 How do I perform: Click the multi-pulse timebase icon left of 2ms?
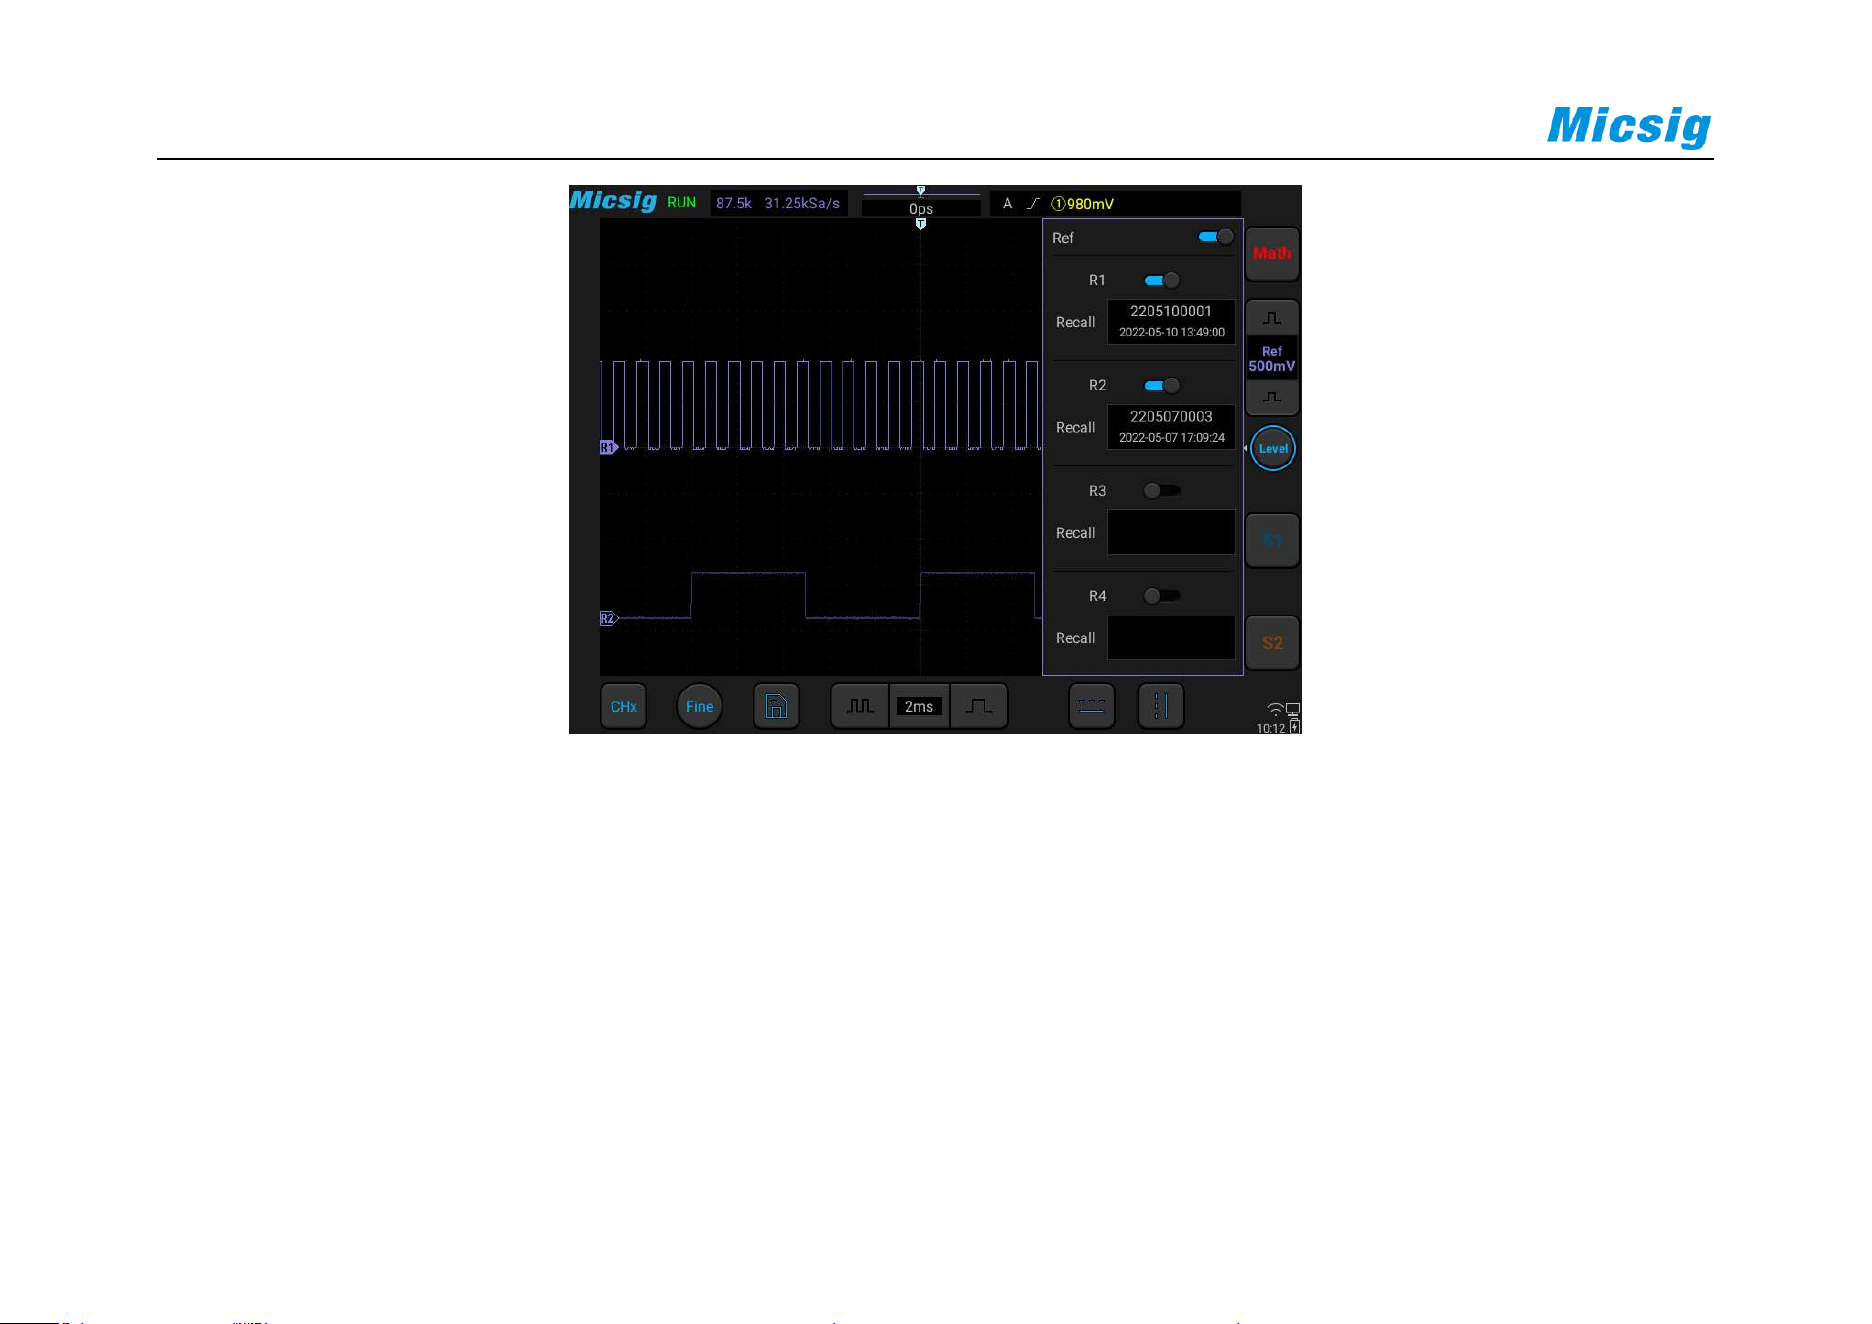click(860, 707)
